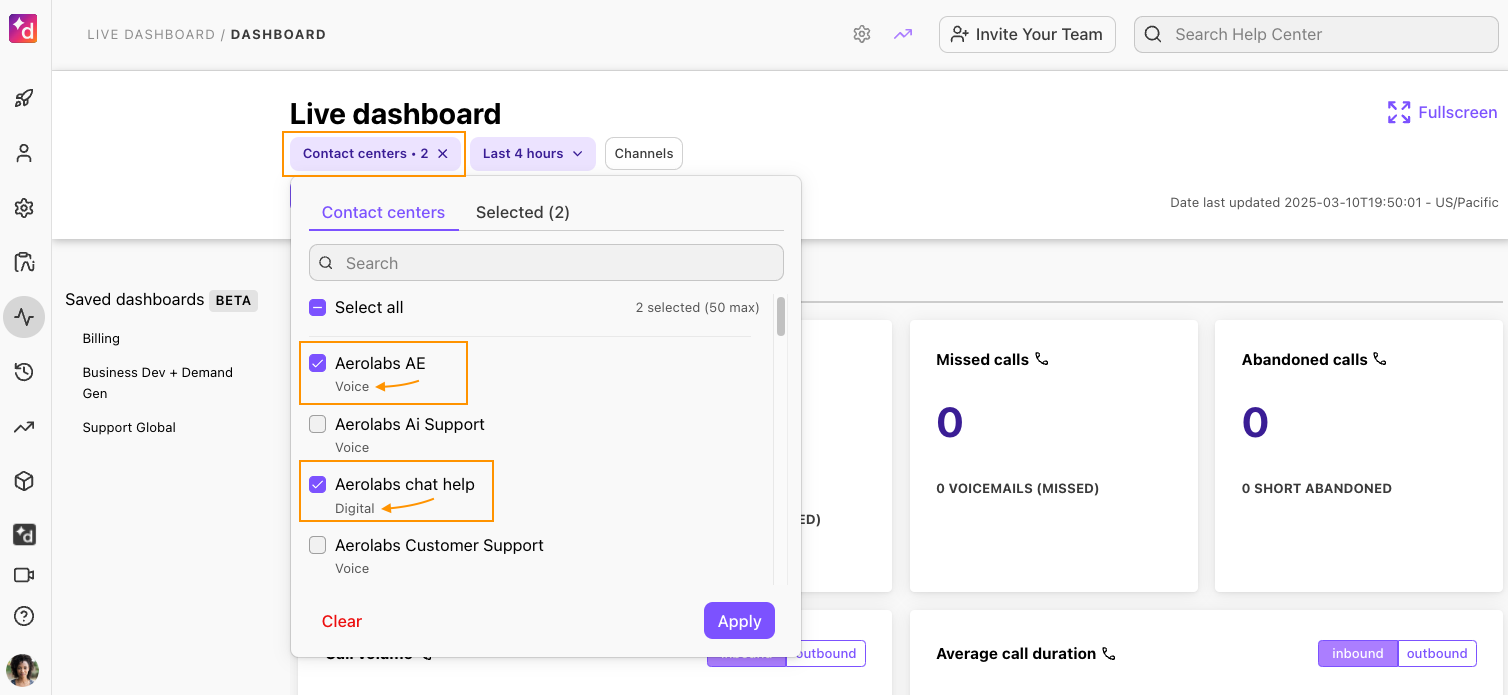The width and height of the screenshot is (1508, 695).
Task: Open the Billing saved dashboard
Action: [x=101, y=338]
